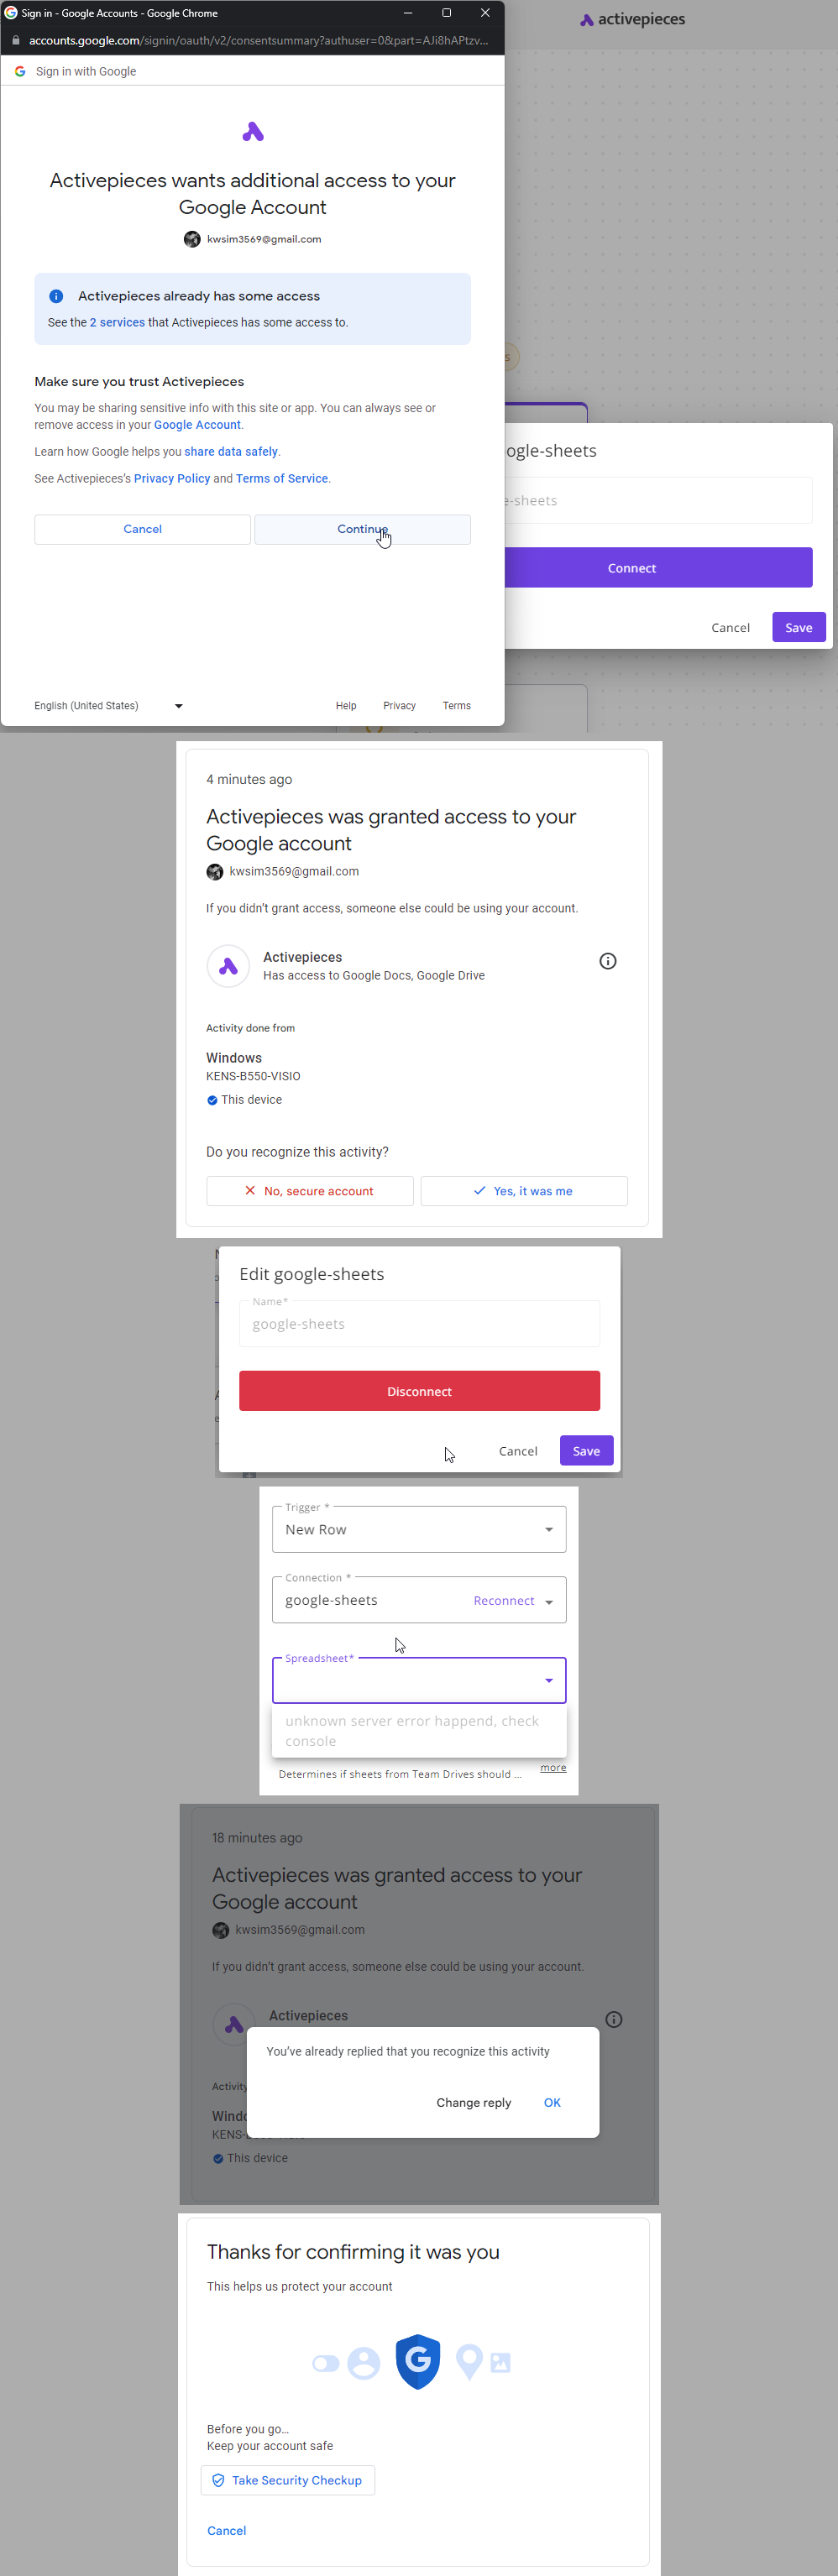Click the lock icon in the address bar

tap(15, 40)
